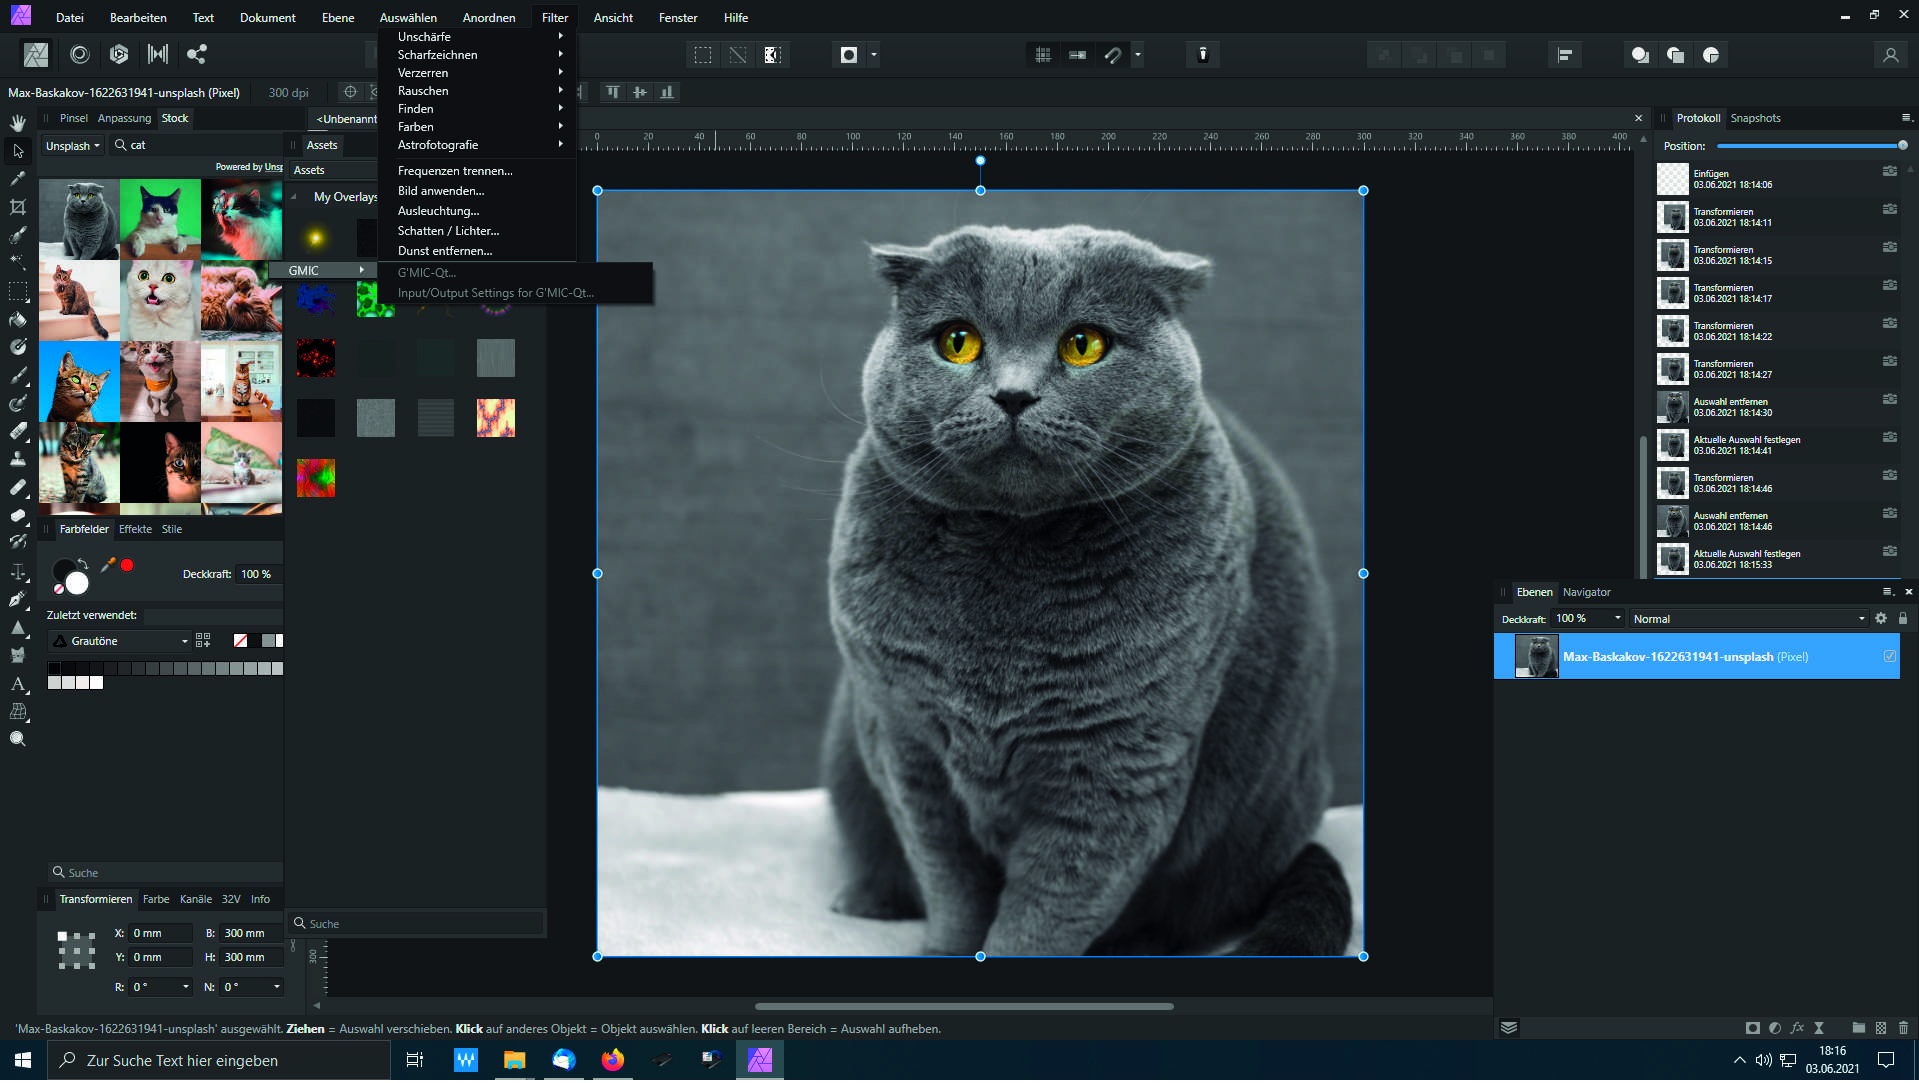Click the layer effects fx icon

[x=1797, y=1028]
